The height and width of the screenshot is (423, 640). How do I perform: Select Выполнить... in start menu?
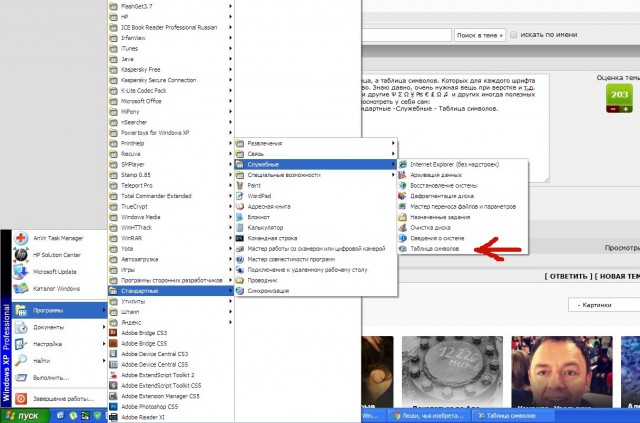pyautogui.click(x=59, y=378)
